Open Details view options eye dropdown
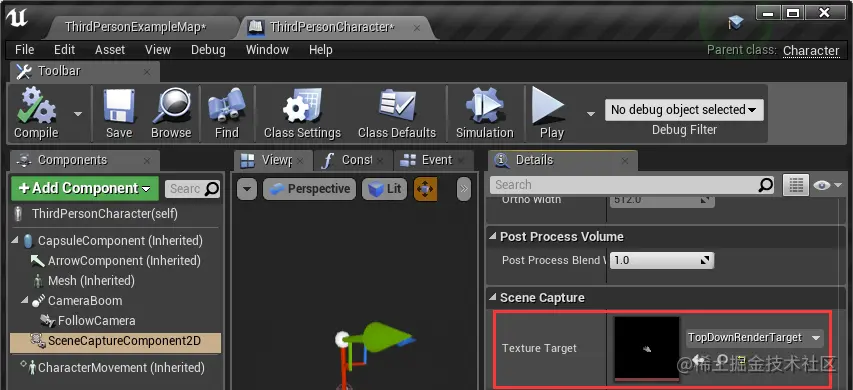Image resolution: width=853 pixels, height=390 pixels. point(827,185)
